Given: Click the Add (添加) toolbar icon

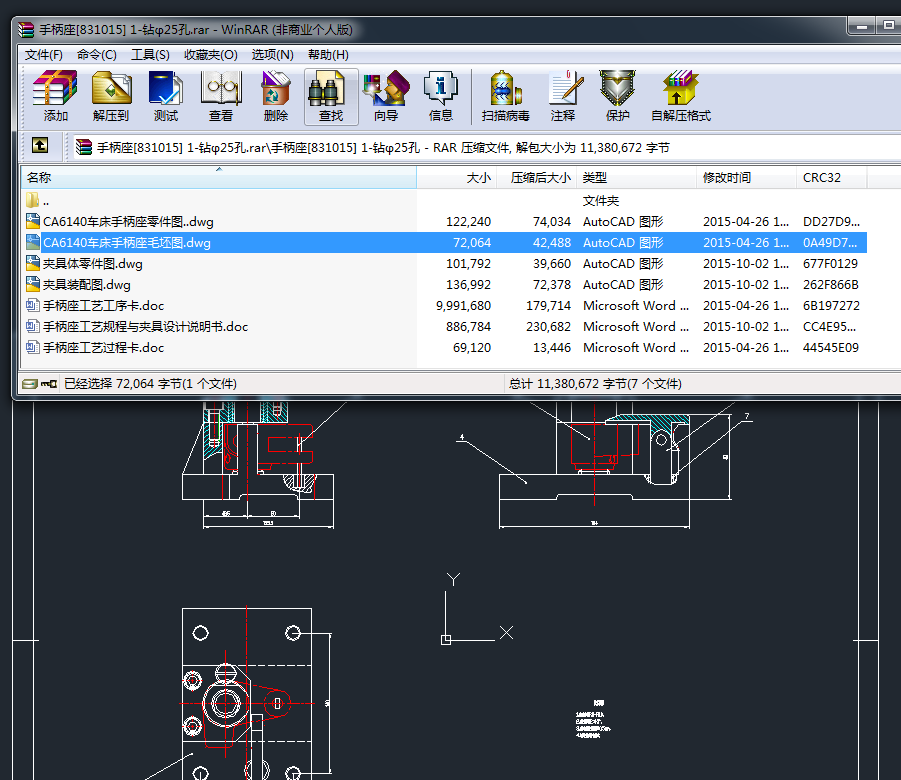Looking at the screenshot, I should tap(56, 96).
